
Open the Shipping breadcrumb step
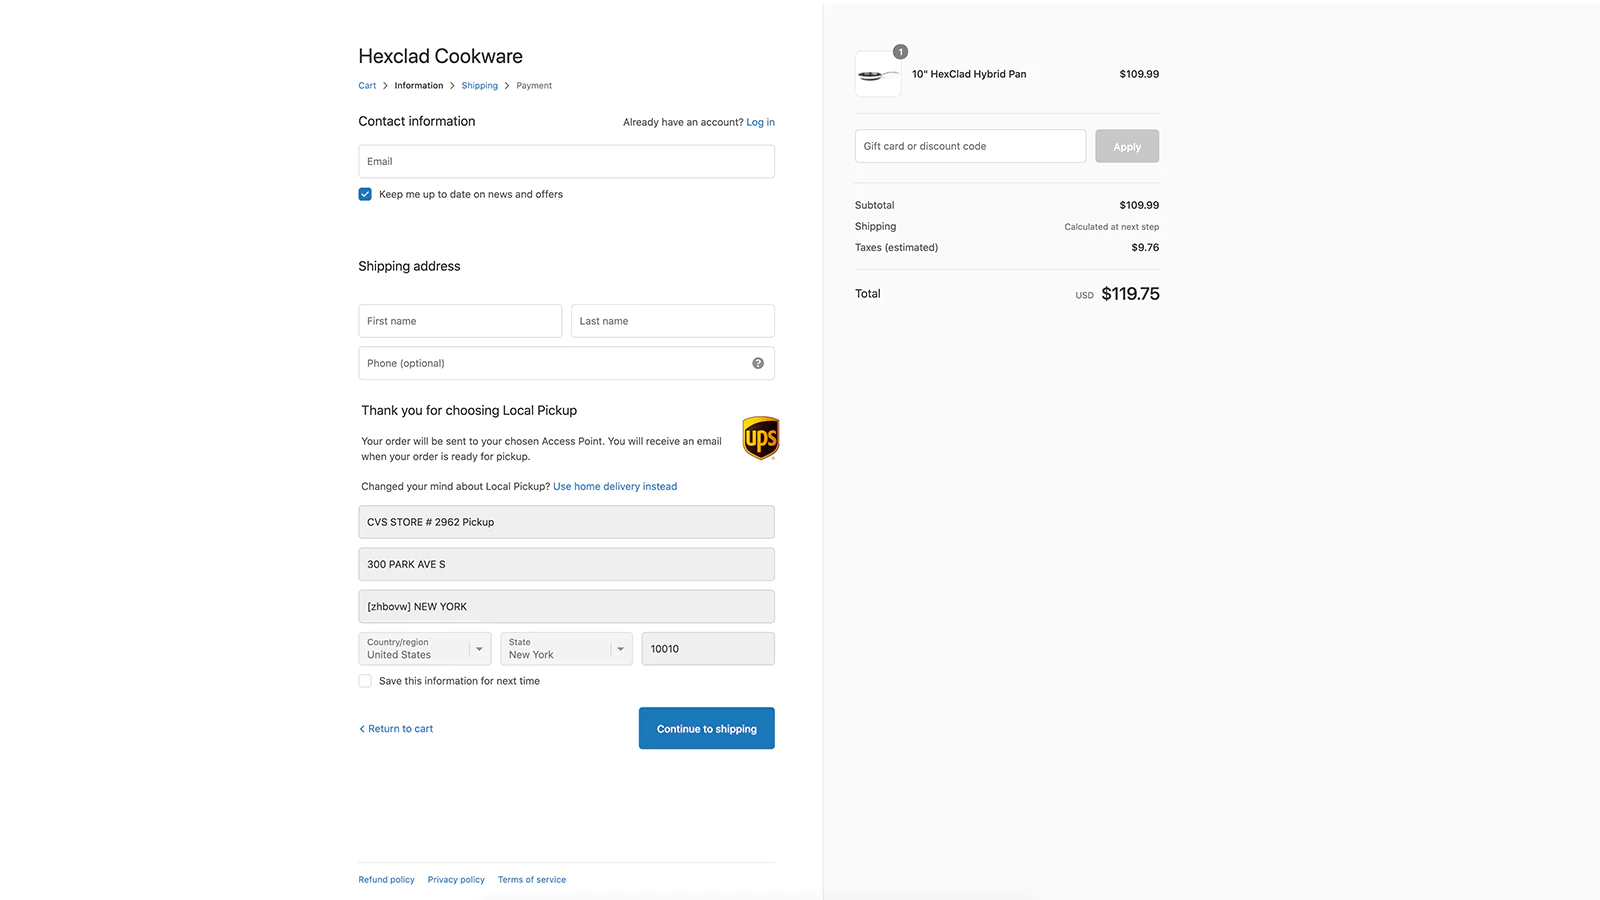coord(479,86)
